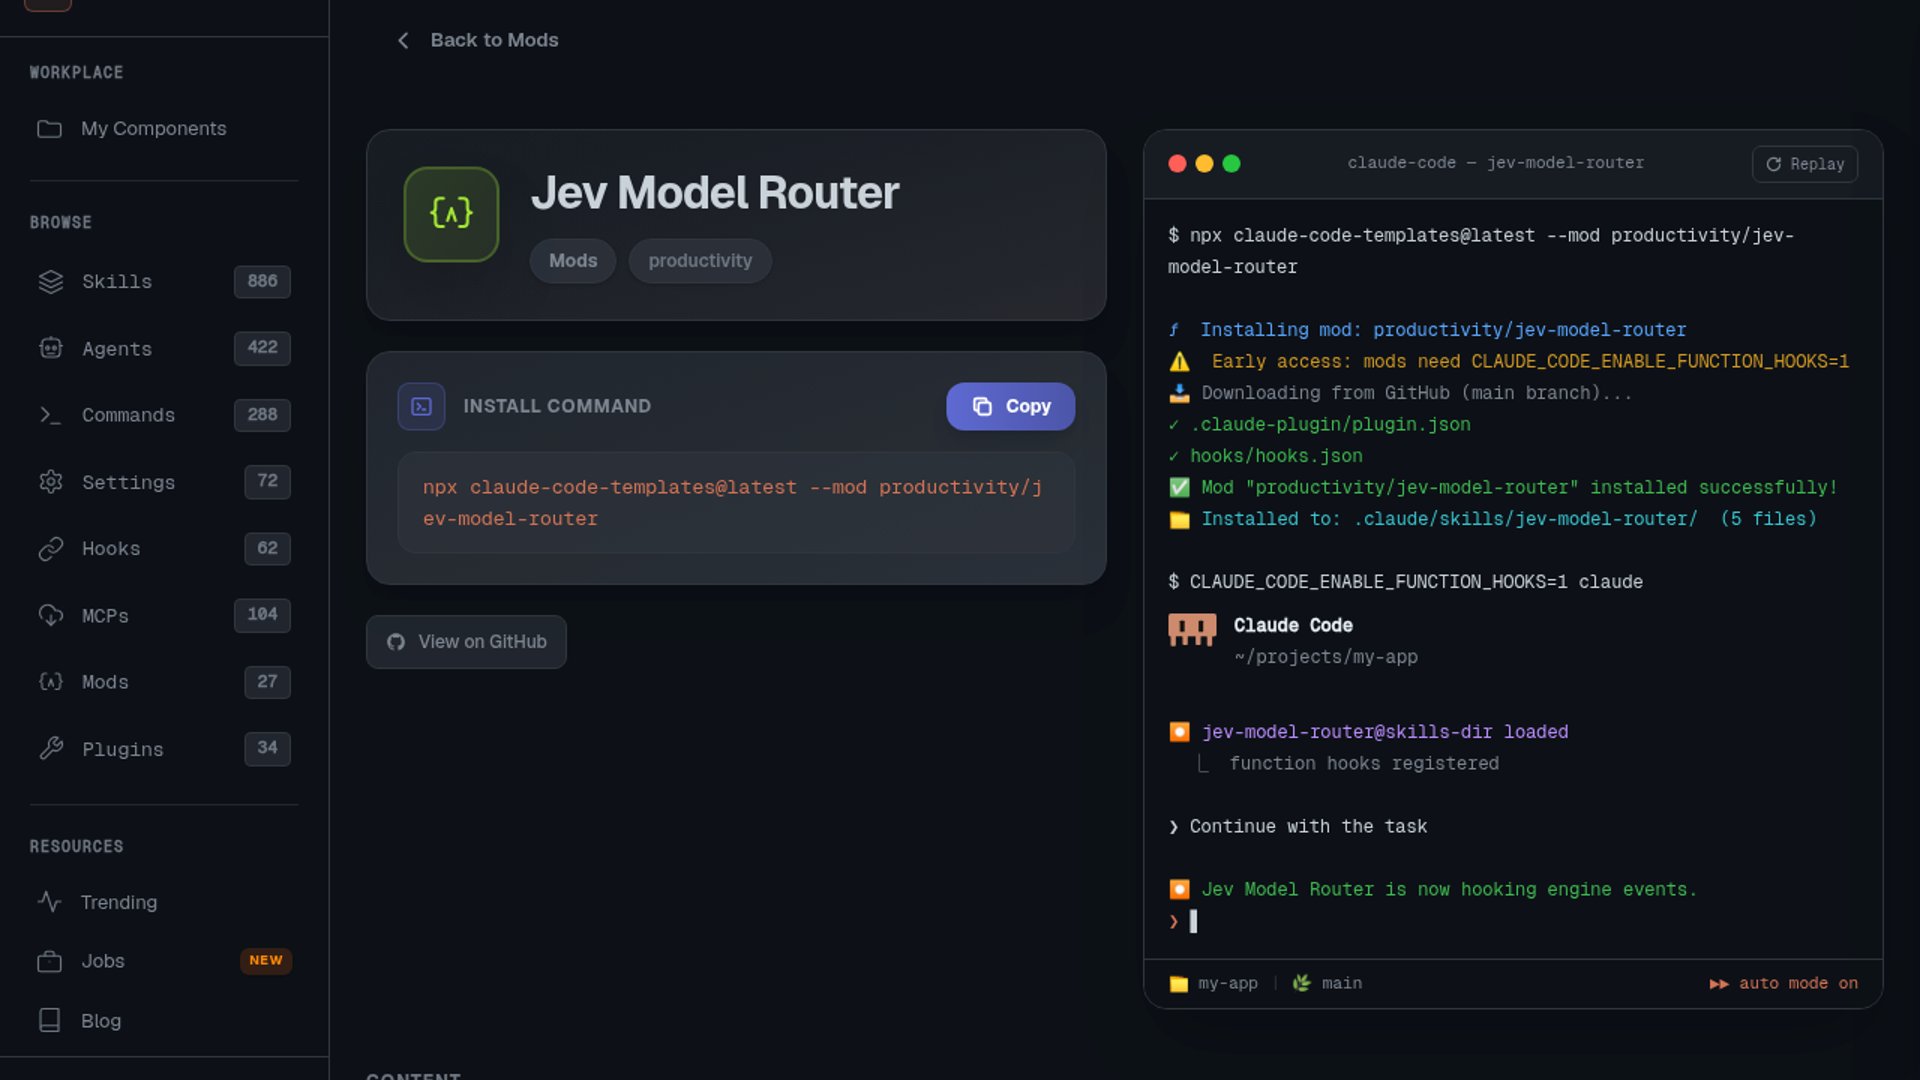Click the terminal icon beside Install Command
Viewport: 1920px width, 1080px height.
click(x=421, y=406)
